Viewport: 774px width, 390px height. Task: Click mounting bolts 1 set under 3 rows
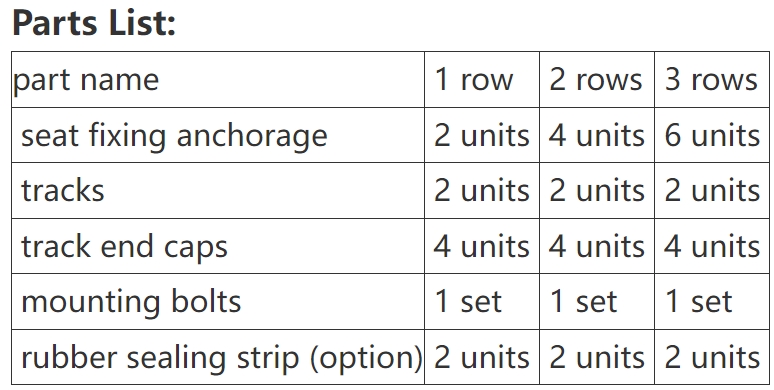coord(712,302)
